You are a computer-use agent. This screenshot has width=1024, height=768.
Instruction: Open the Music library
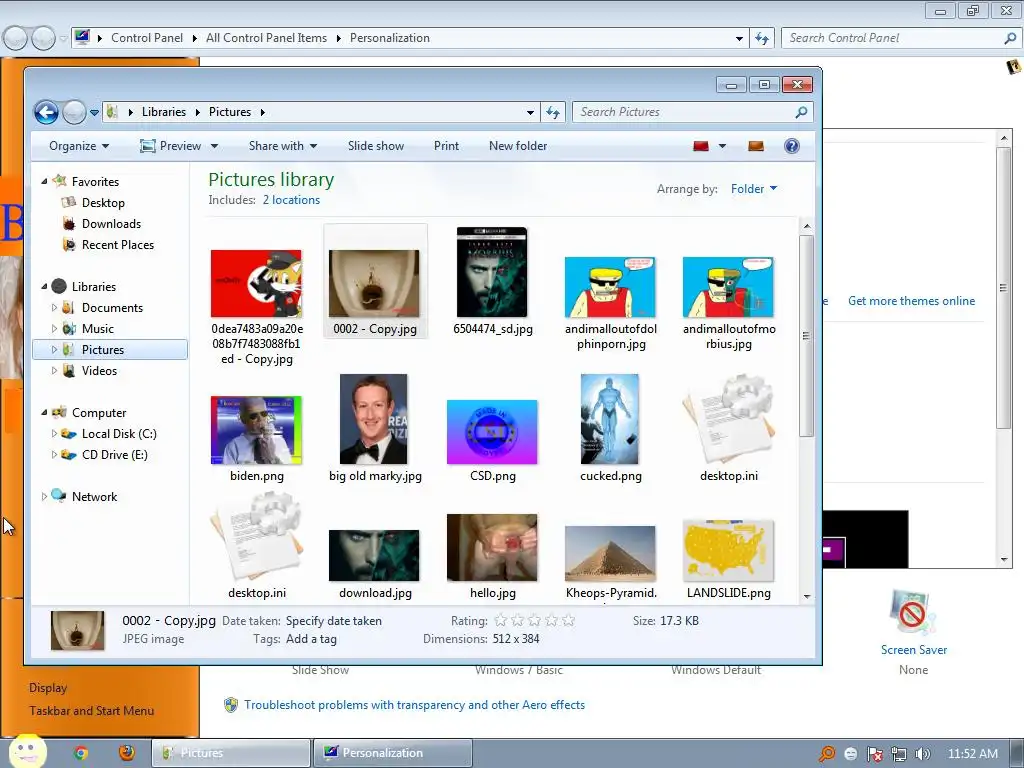(x=98, y=328)
